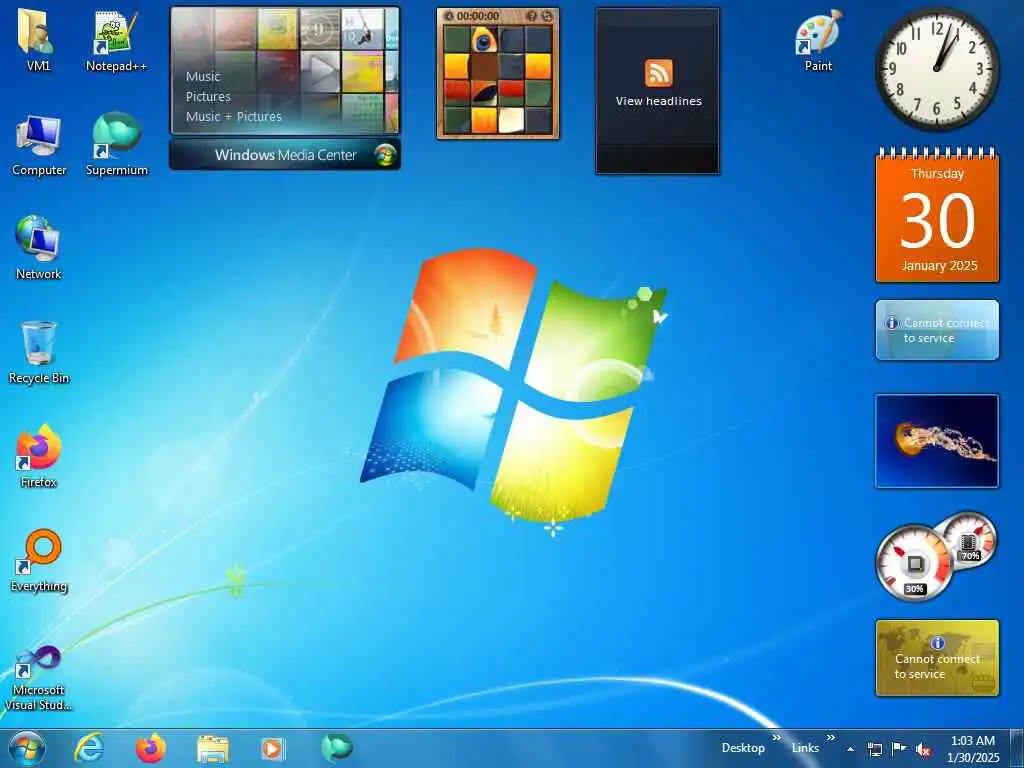Screen dimensions: 1024x768
Task: Select the Paint desktop shortcut
Action: click(x=818, y=40)
